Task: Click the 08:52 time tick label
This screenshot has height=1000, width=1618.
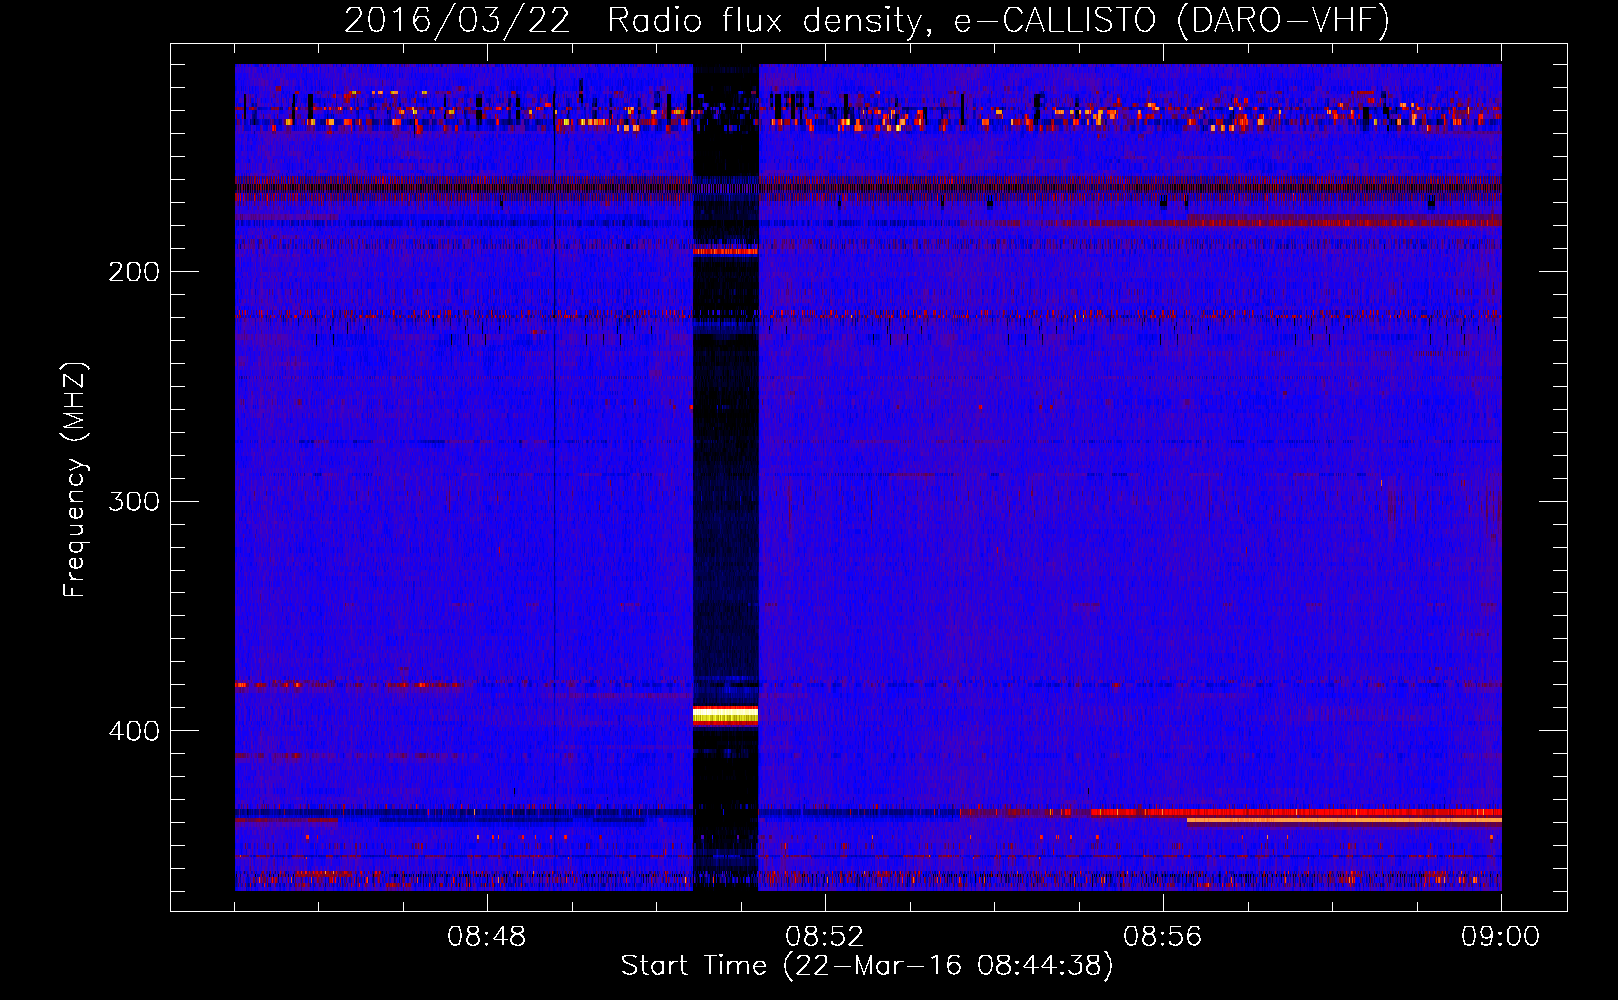Action: 825,937
